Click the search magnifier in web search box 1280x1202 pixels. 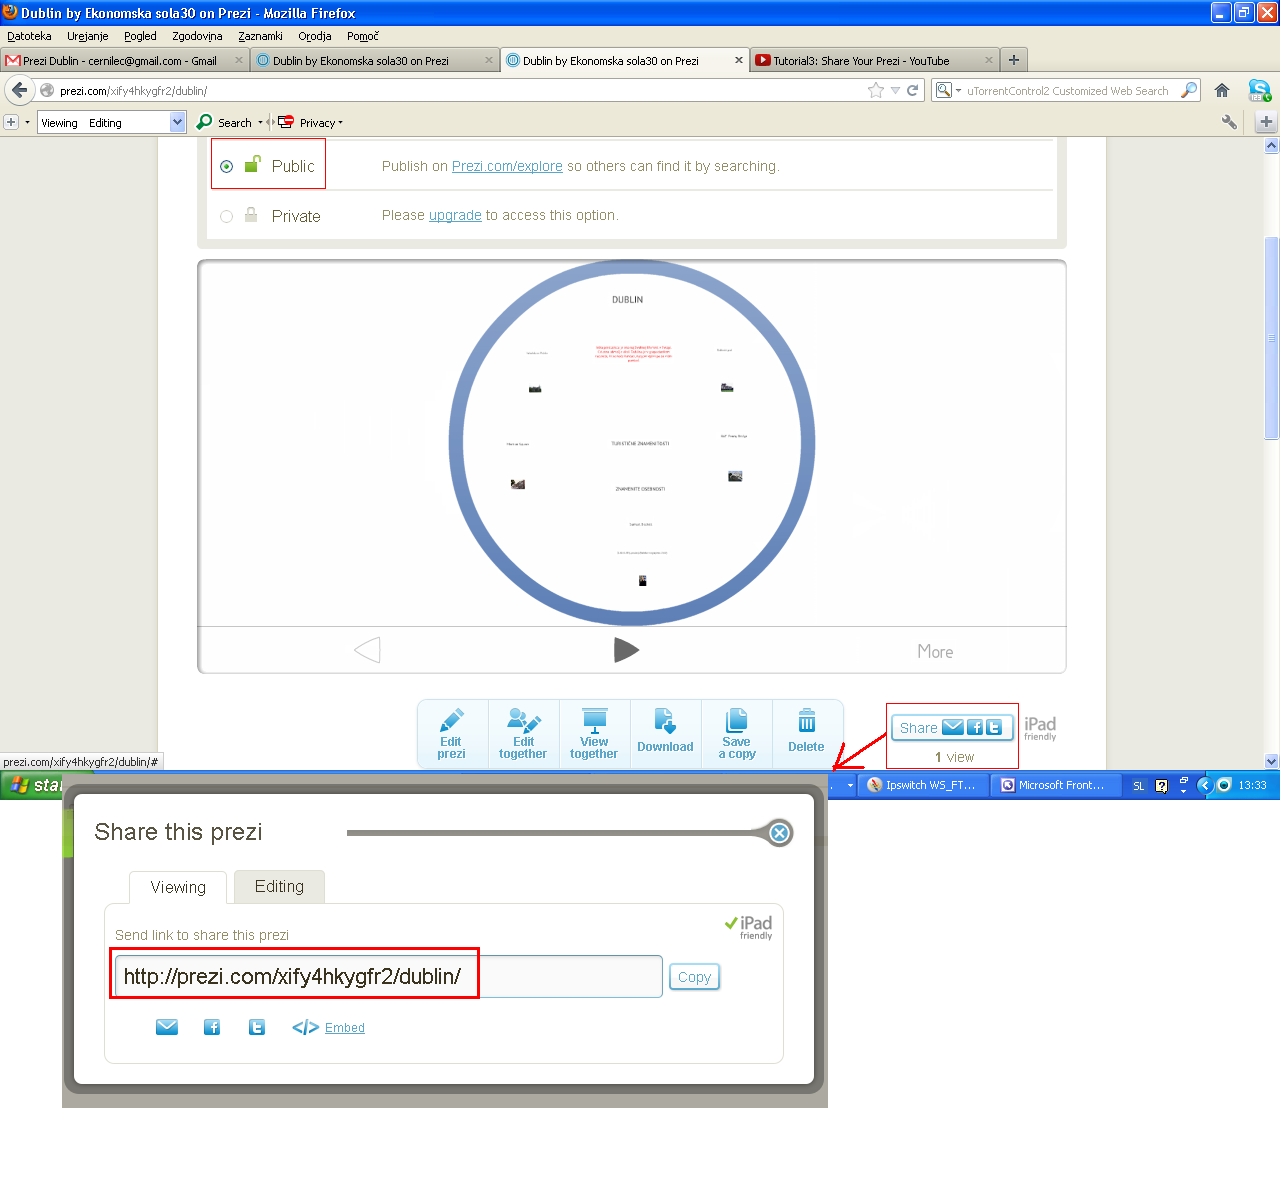(x=1188, y=90)
